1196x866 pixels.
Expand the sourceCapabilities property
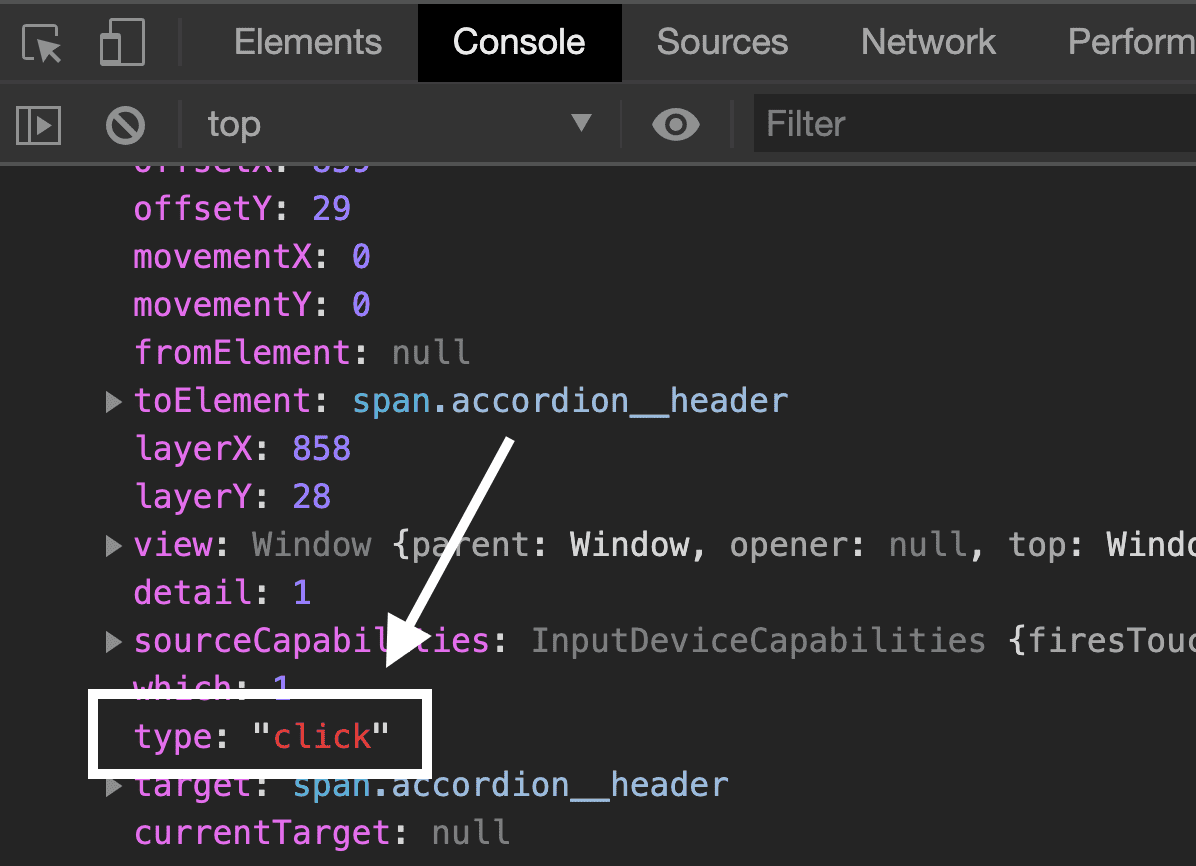click(113, 641)
